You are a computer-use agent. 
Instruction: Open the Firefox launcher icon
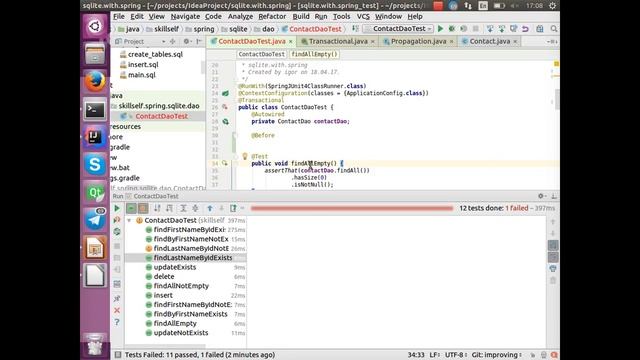point(95,81)
